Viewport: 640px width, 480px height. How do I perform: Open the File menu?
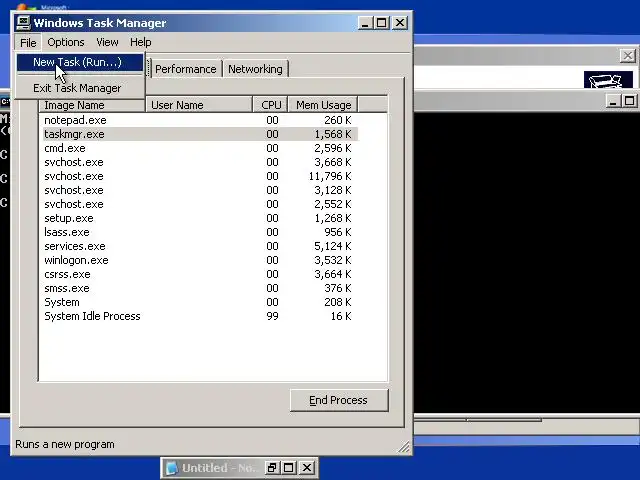point(28,42)
